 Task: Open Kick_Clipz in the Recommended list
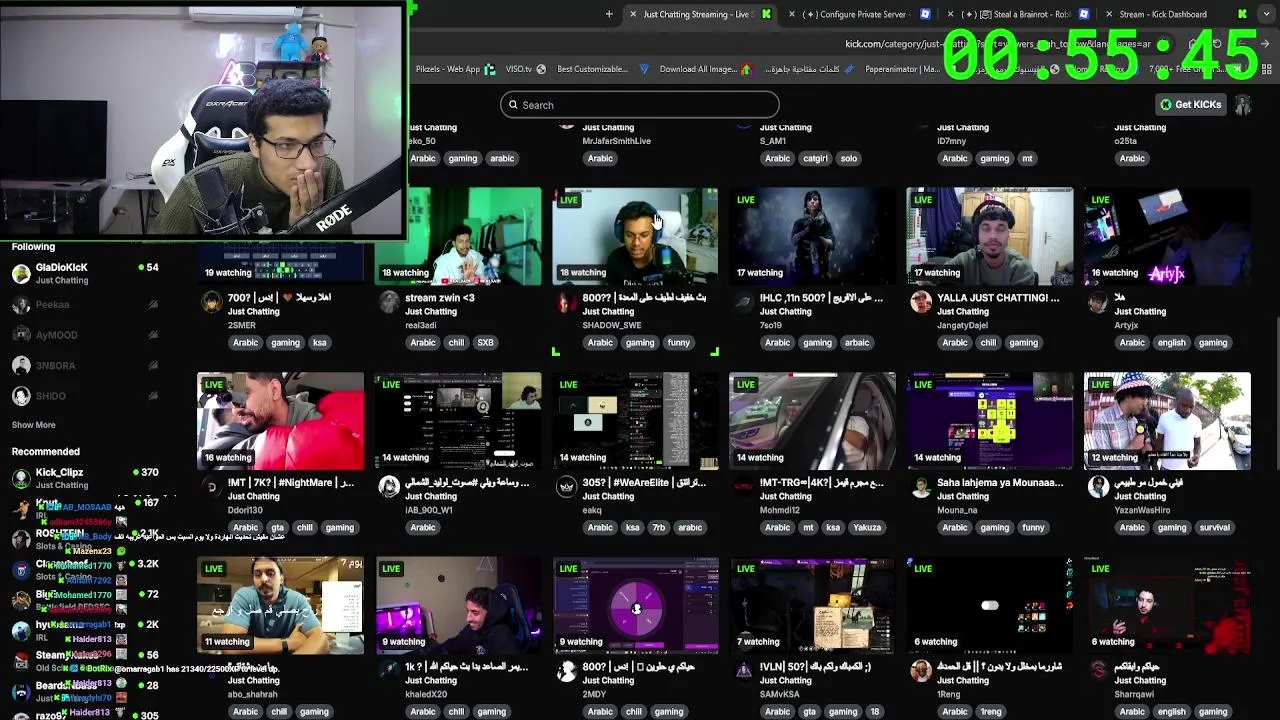[x=85, y=478]
